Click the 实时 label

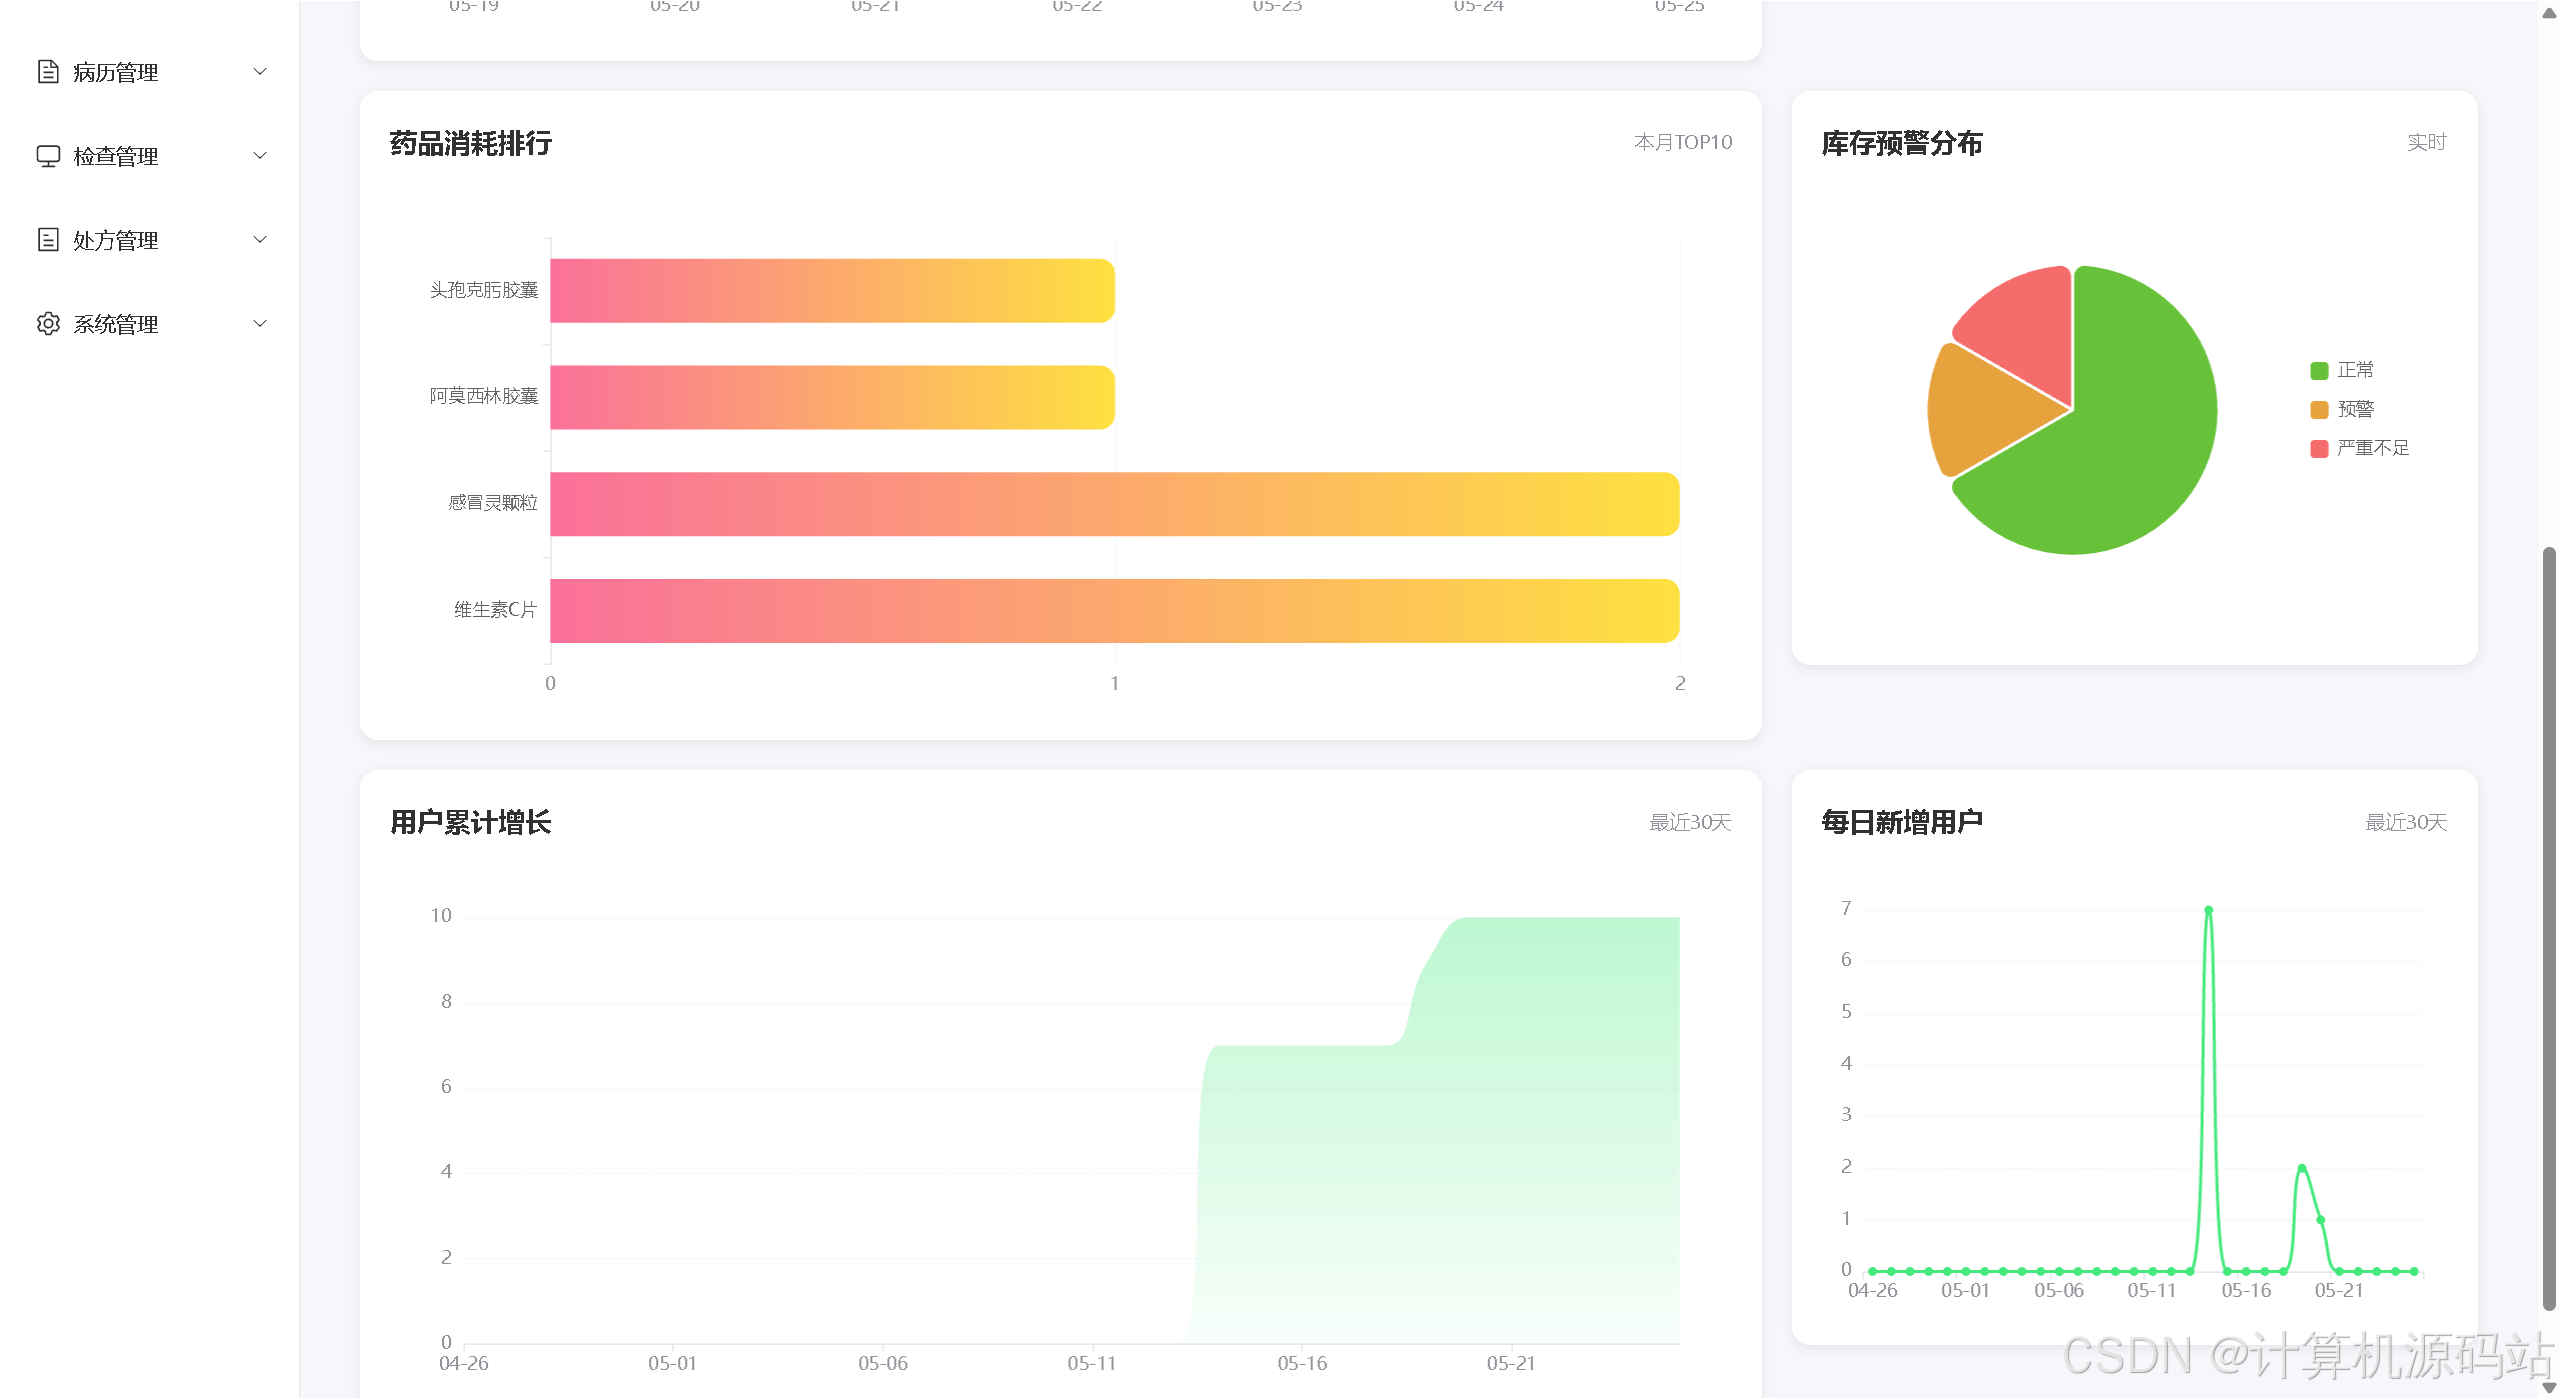click(2427, 142)
